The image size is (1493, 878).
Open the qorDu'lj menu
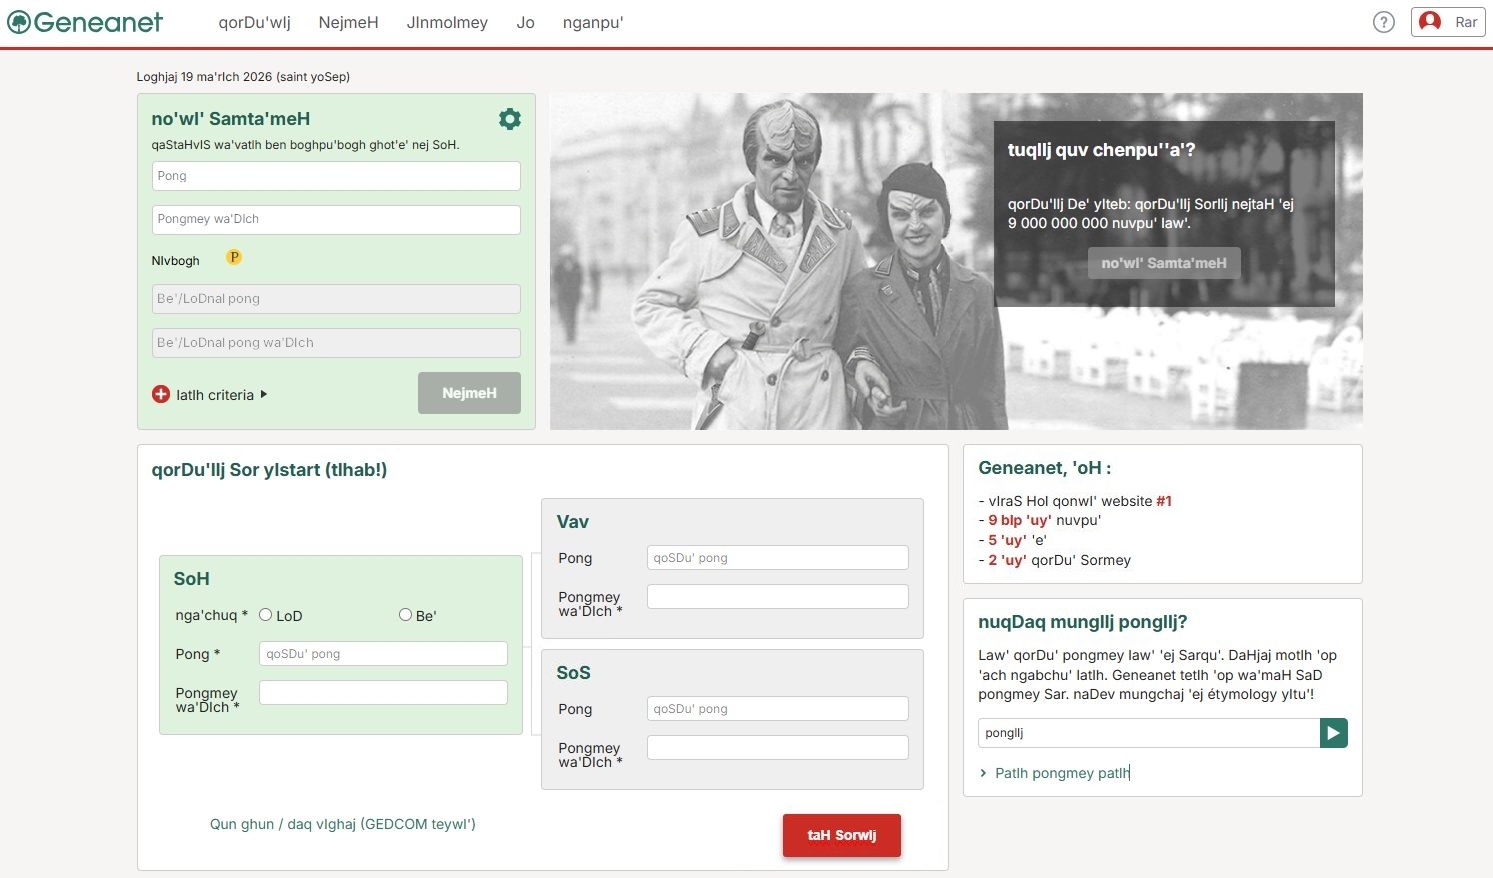tap(253, 21)
